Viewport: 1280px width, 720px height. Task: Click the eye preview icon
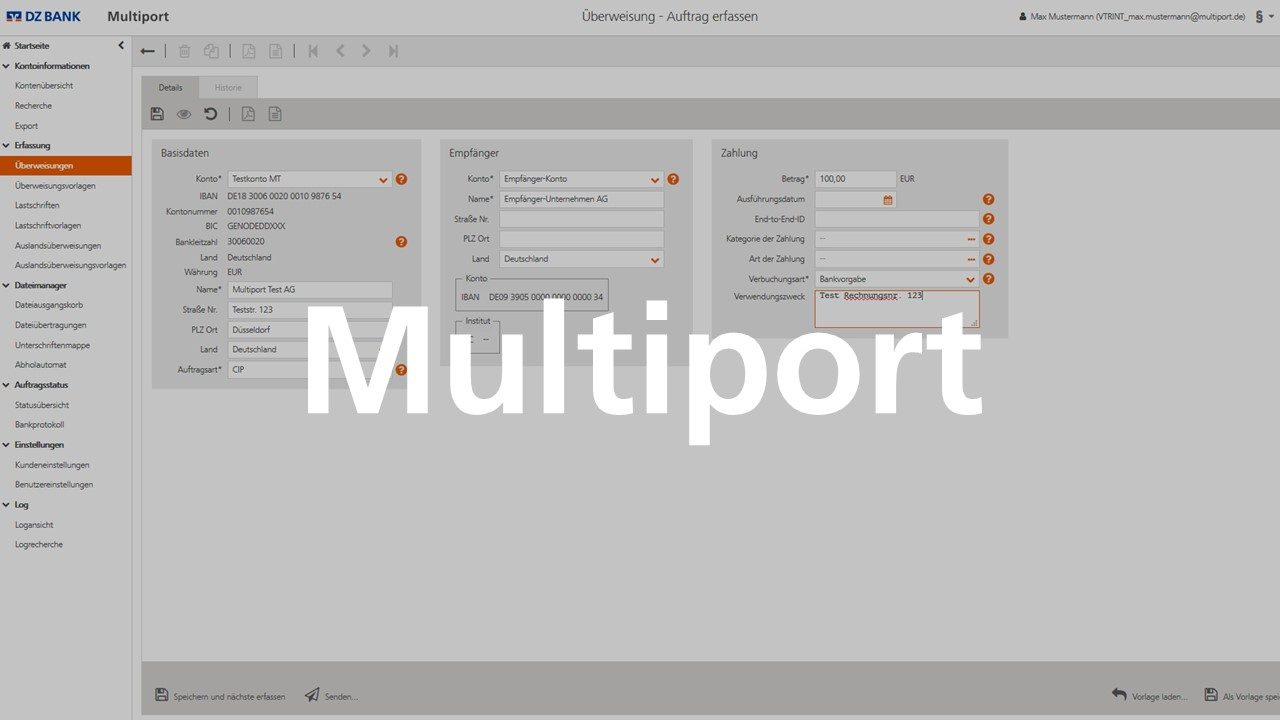point(184,114)
